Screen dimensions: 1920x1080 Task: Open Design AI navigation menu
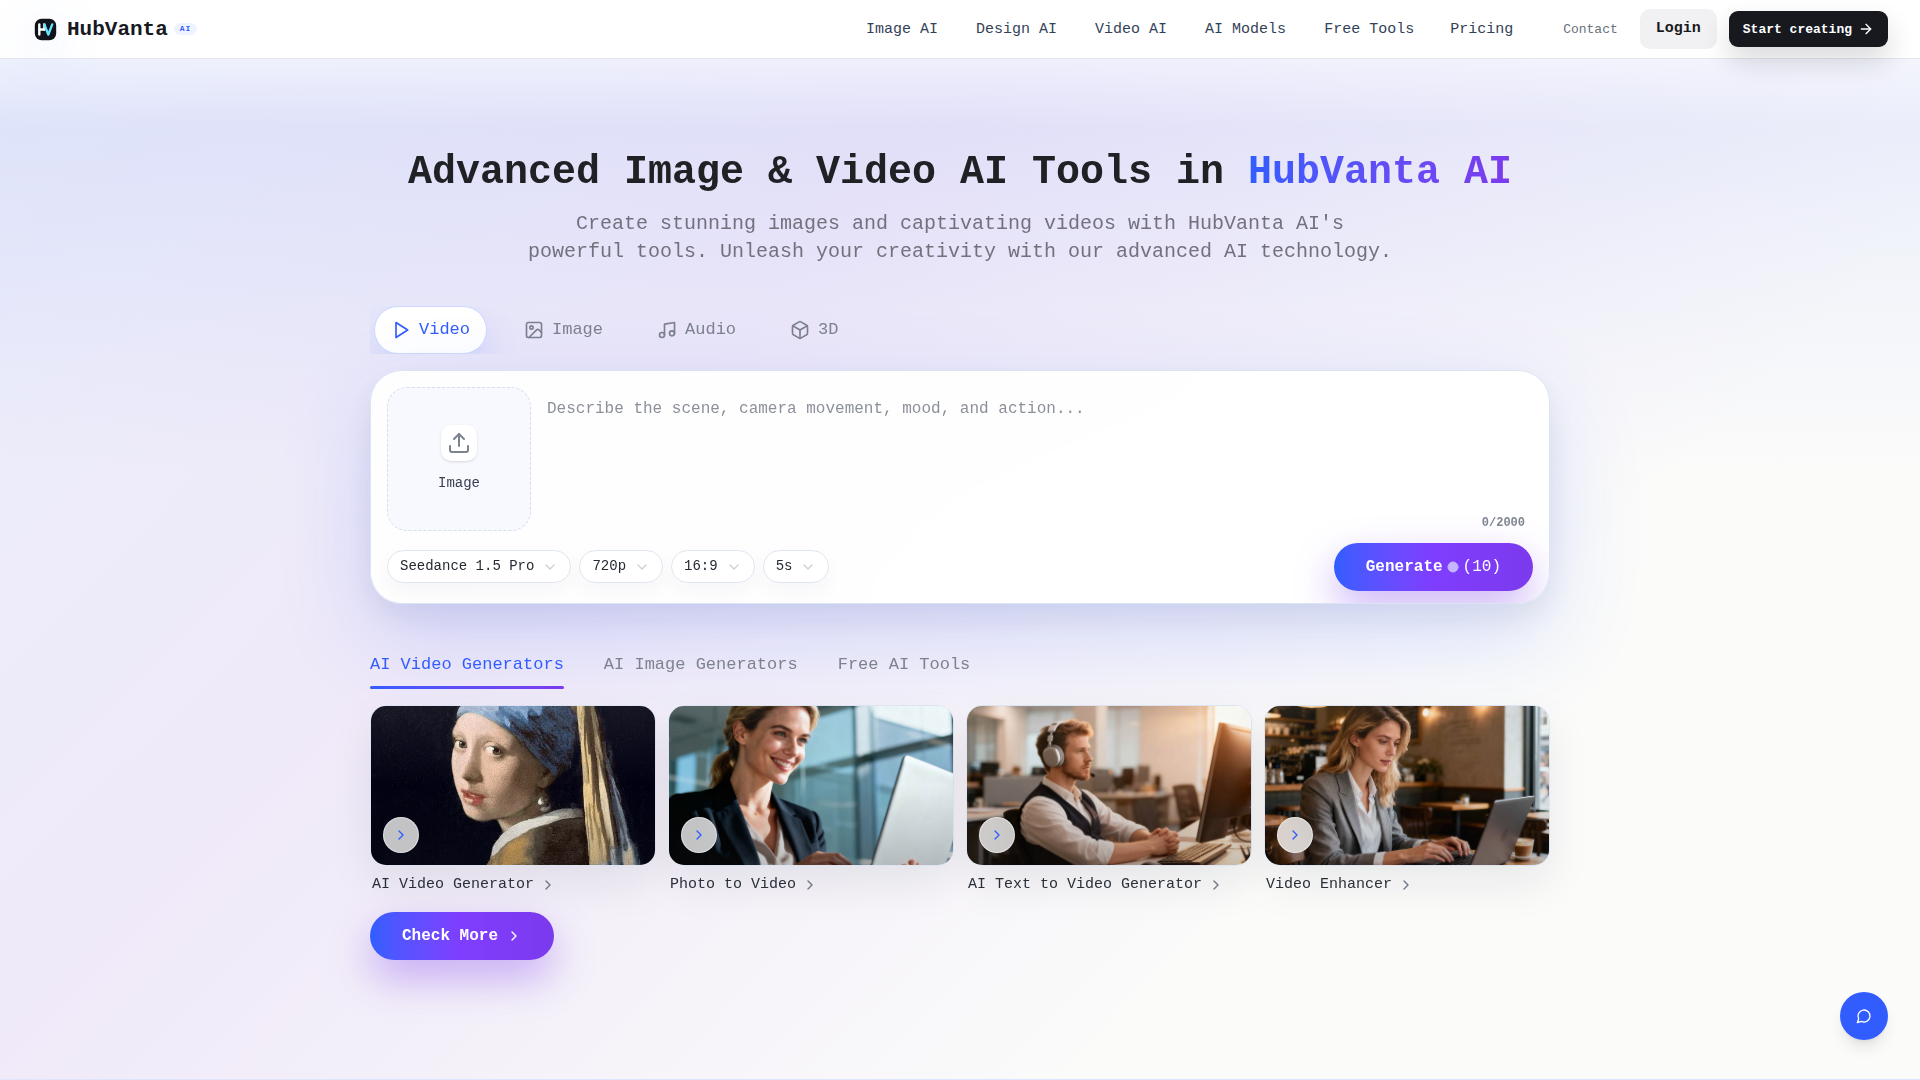tap(1016, 29)
